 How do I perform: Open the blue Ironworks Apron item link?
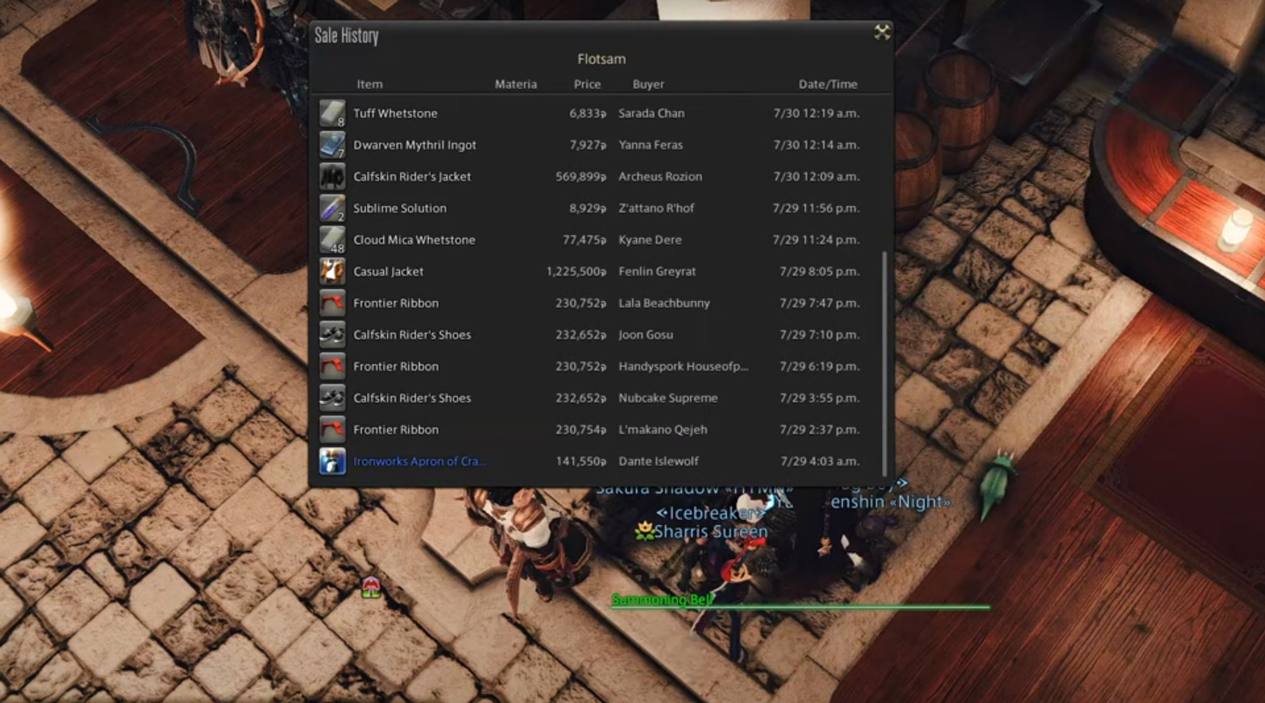[x=419, y=461]
